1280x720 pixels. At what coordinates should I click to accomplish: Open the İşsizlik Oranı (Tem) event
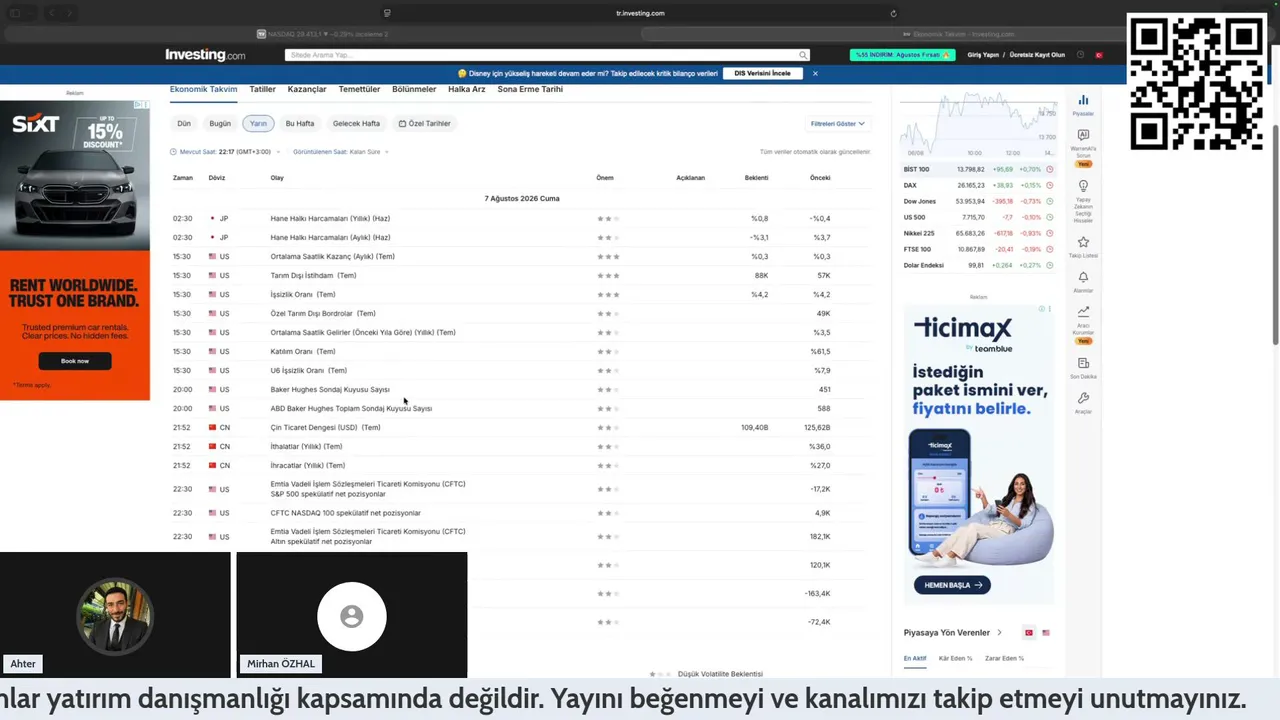303,295
